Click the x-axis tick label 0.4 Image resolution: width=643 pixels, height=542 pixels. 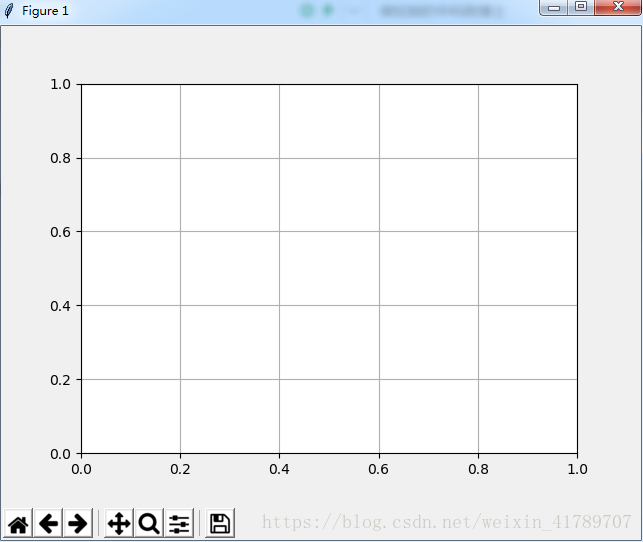coord(279,469)
